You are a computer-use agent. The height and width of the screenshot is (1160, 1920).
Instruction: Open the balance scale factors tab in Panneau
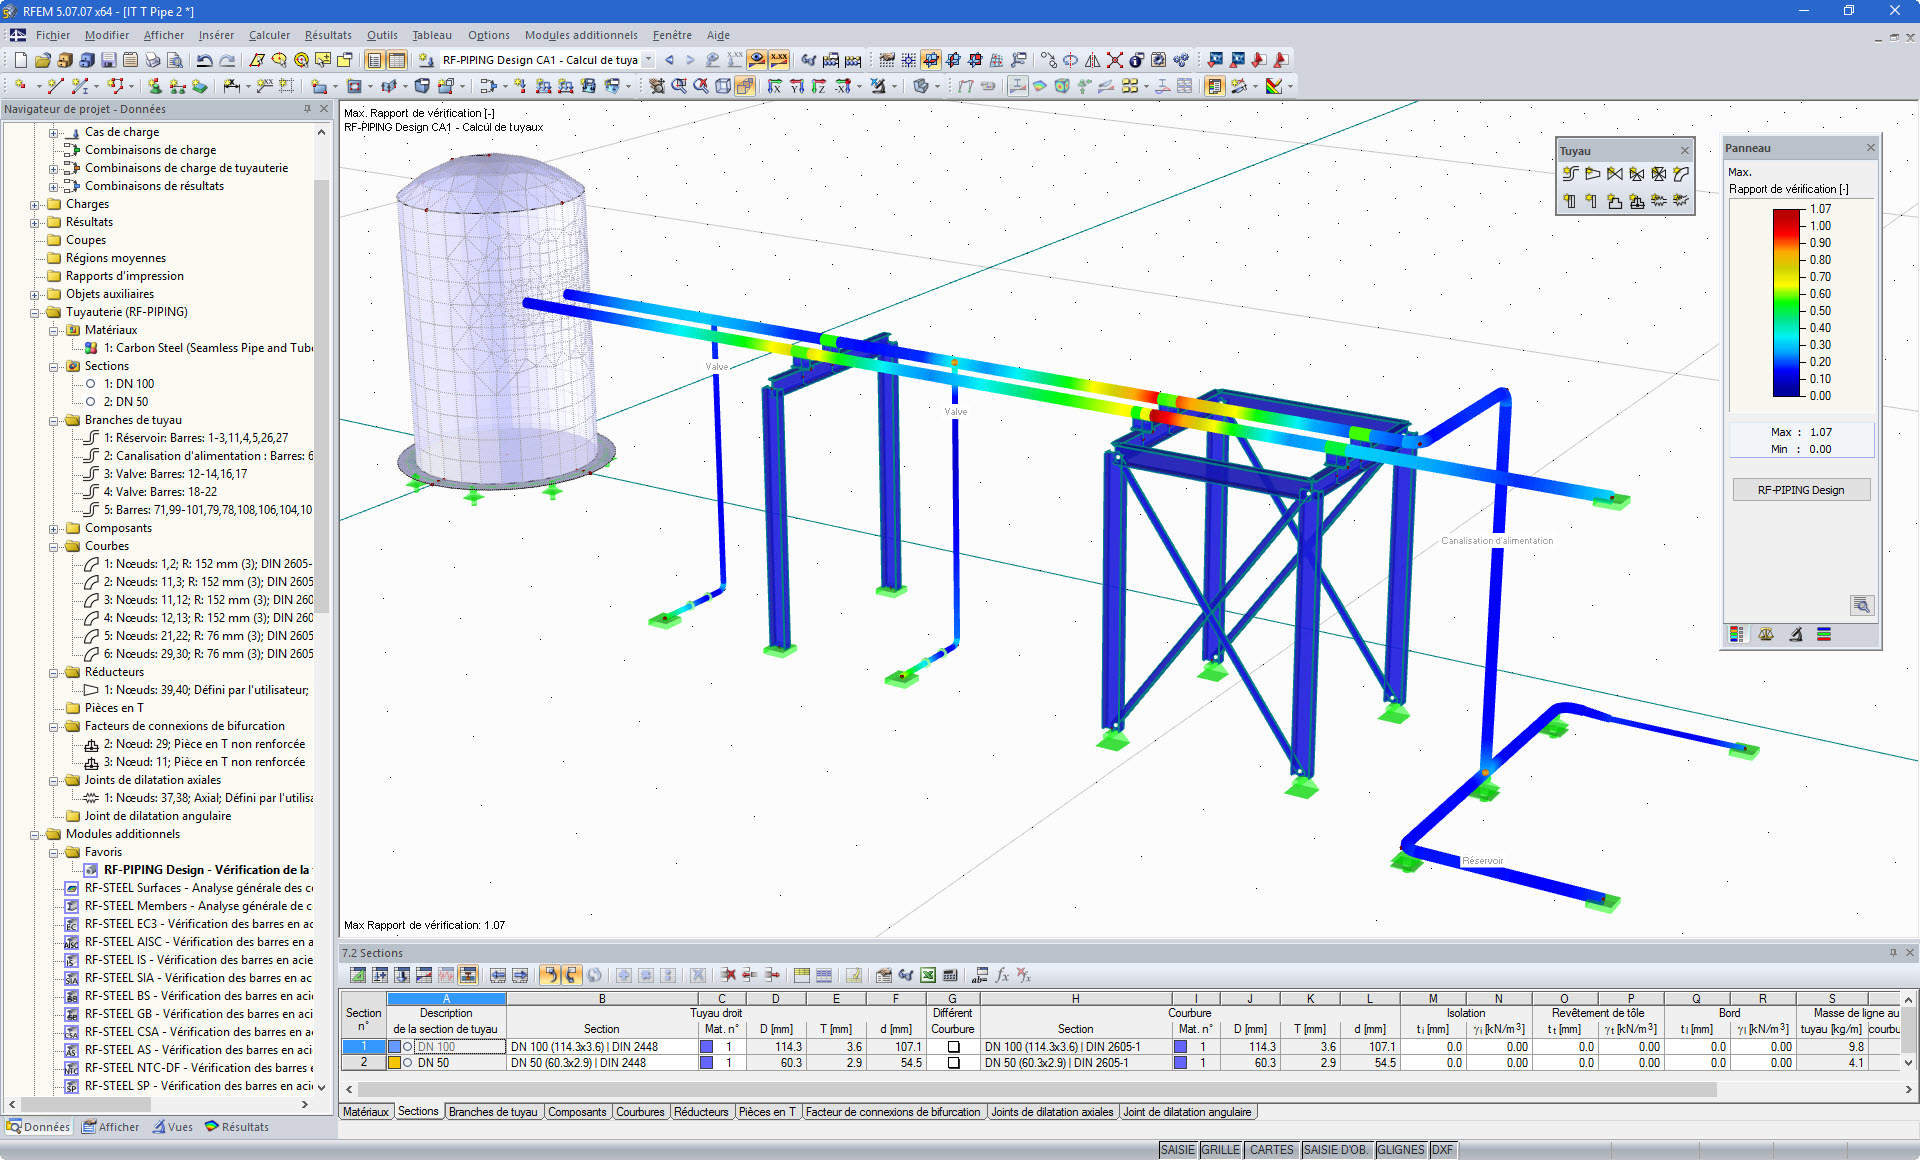coord(1766,634)
